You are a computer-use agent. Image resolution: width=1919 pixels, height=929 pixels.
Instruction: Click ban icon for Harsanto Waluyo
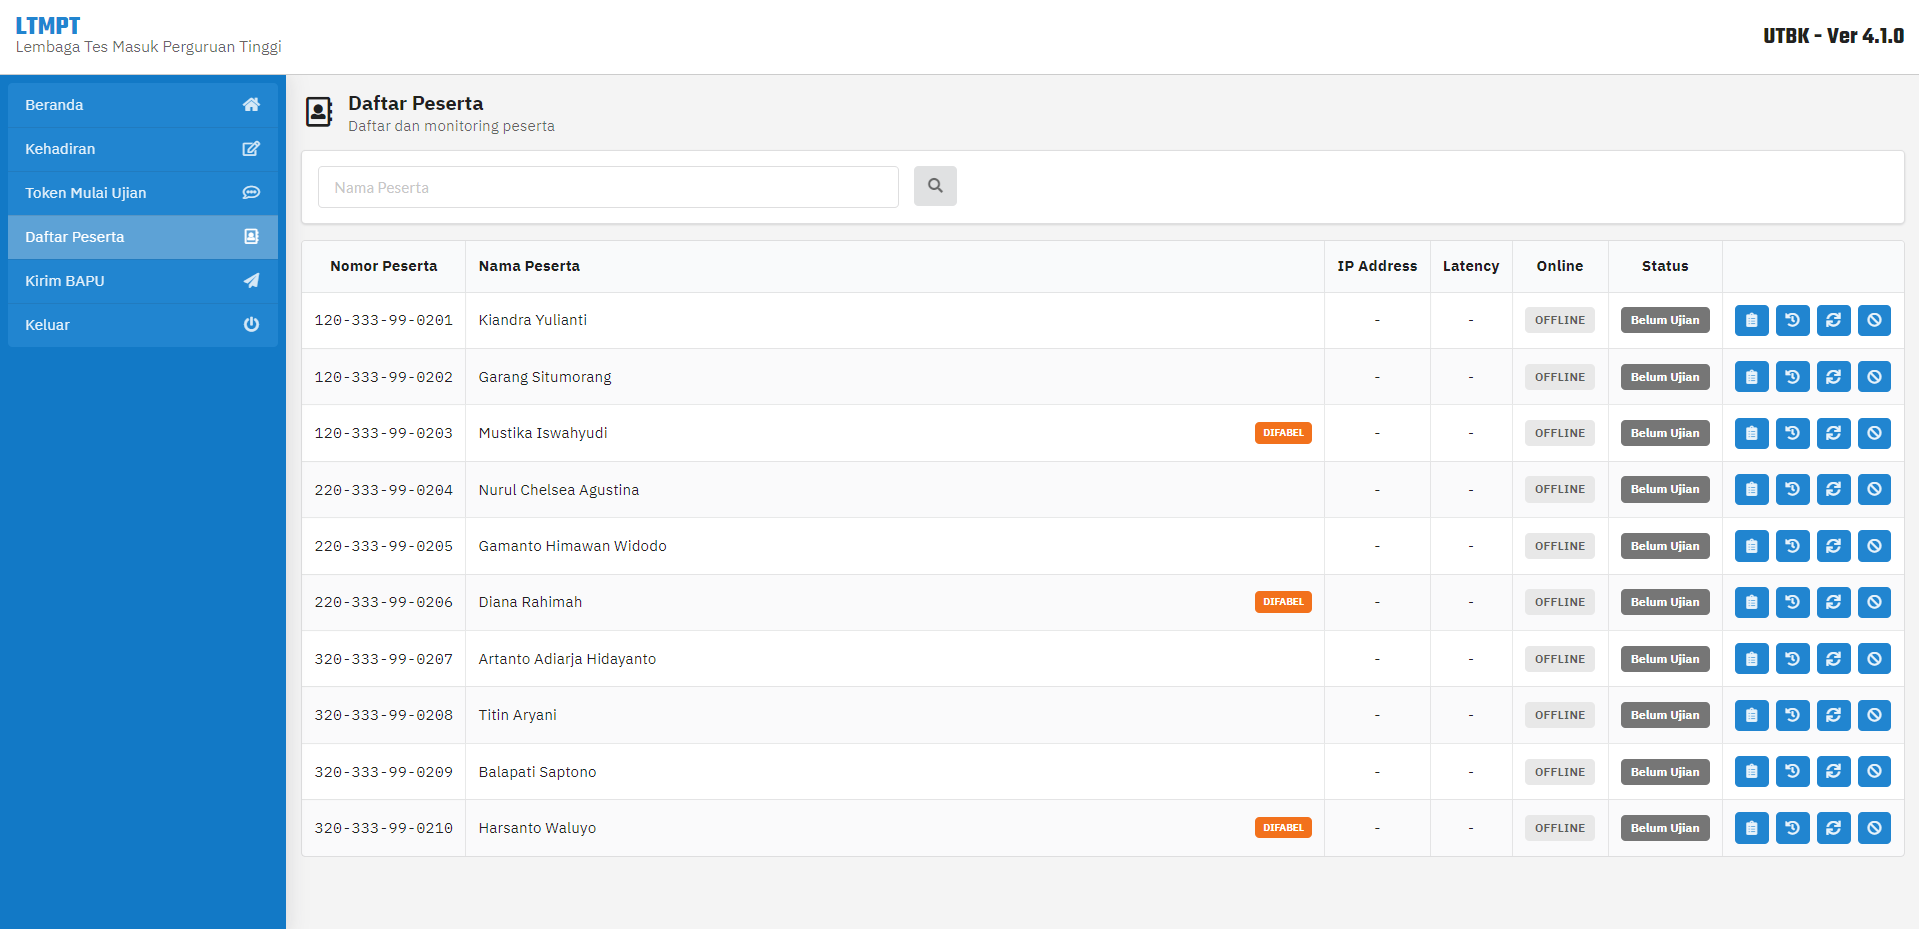click(x=1874, y=828)
